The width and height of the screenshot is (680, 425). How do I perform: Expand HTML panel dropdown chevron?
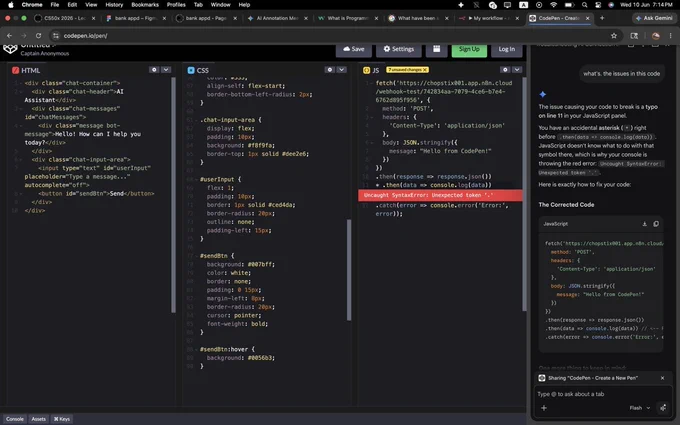click(166, 70)
